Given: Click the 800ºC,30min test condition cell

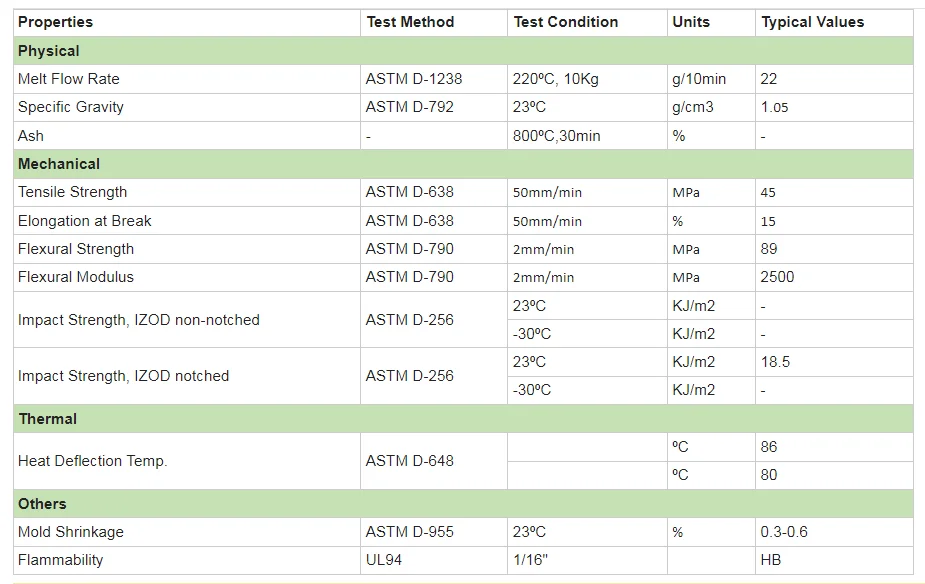Looking at the screenshot, I should 556,136.
